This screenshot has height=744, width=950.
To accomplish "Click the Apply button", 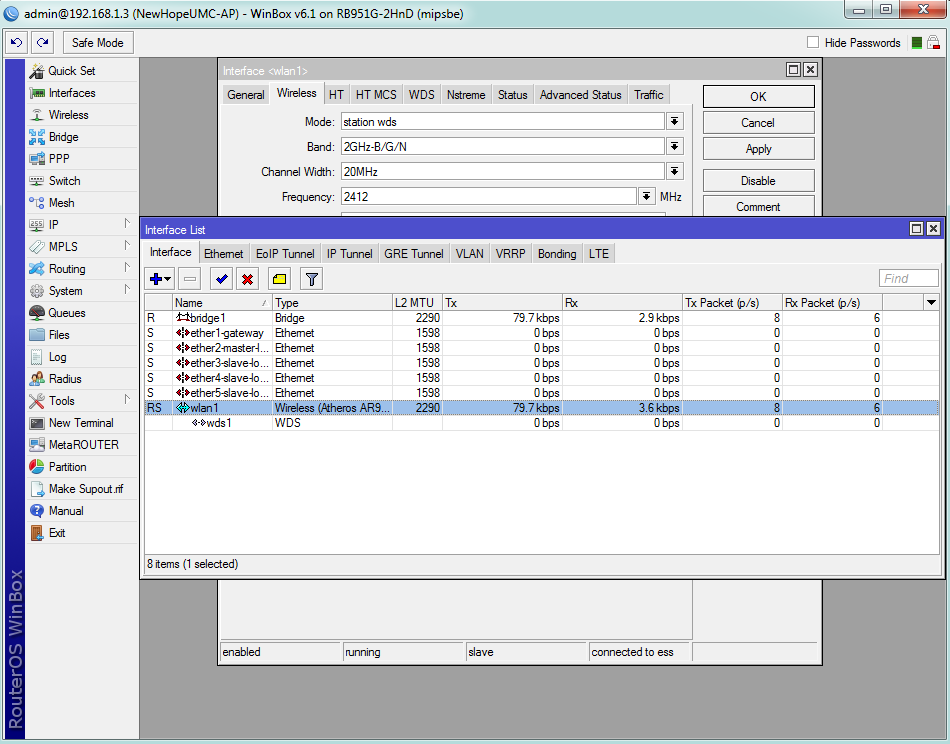I will point(758,148).
